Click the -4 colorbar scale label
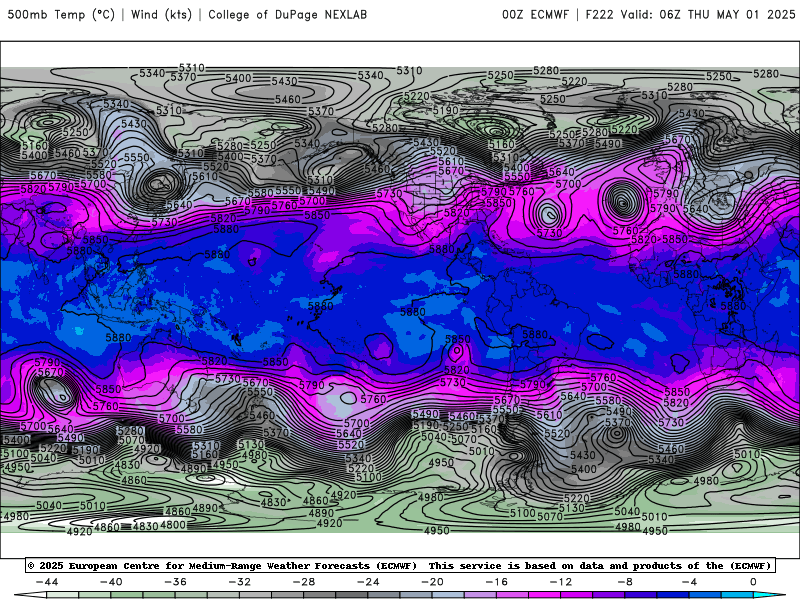This screenshot has width=800, height=600. click(x=689, y=582)
